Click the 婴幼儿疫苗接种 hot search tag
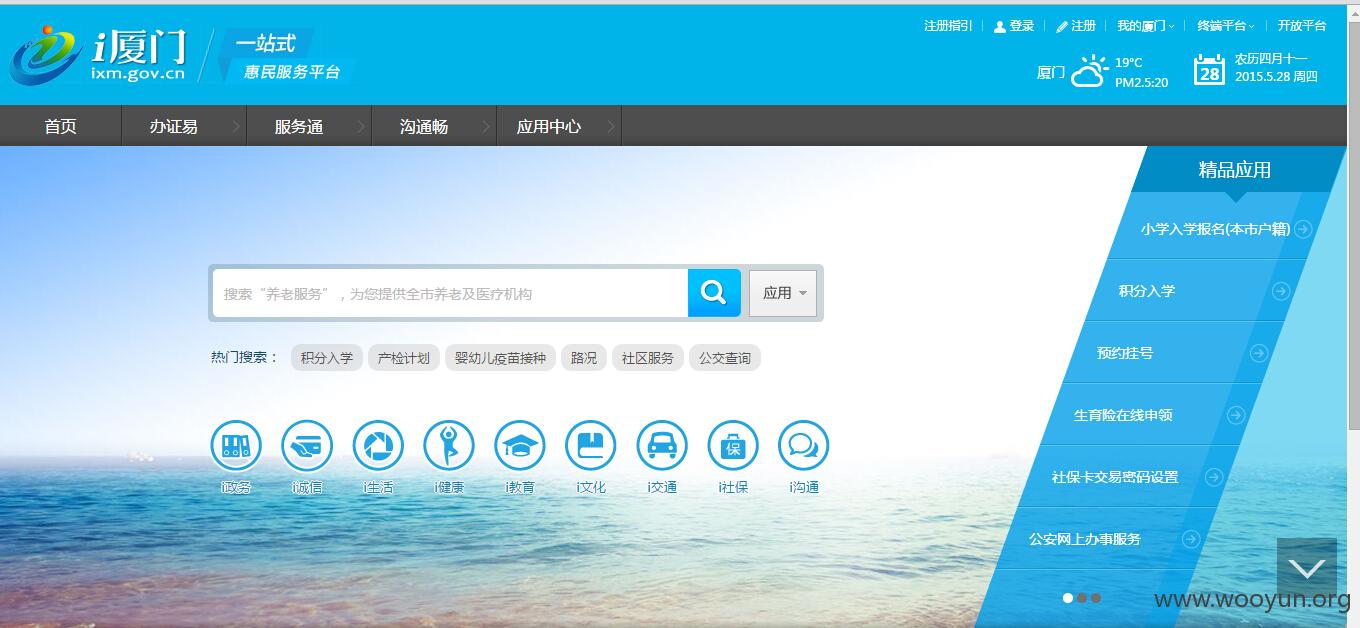The width and height of the screenshot is (1360, 628). pos(500,358)
